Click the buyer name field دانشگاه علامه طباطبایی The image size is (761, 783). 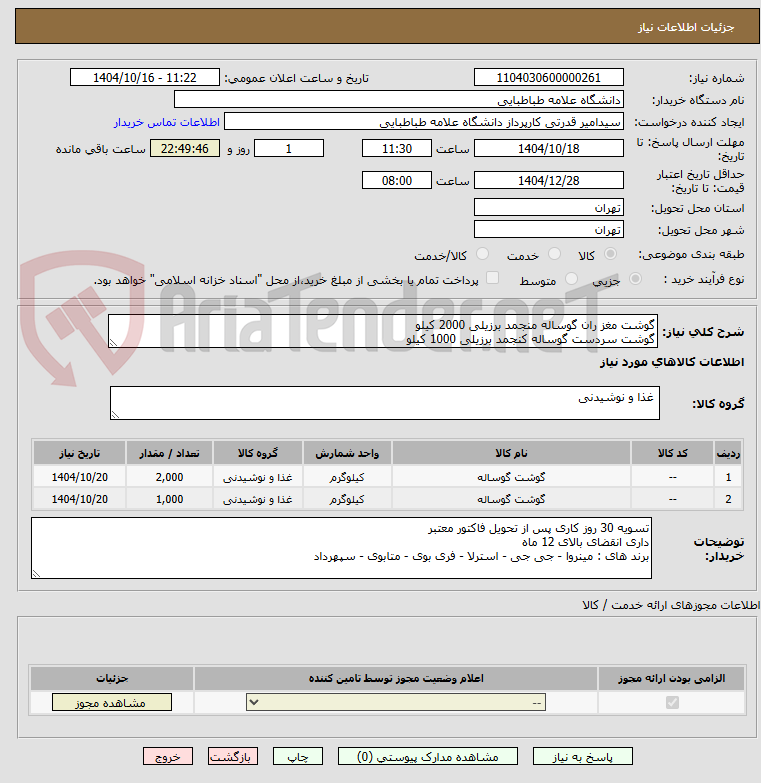coord(399,99)
